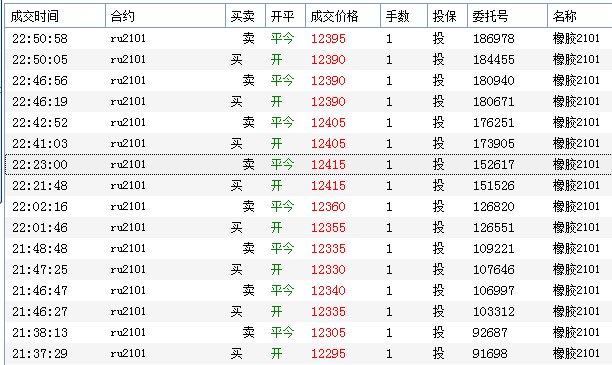Click the price 12395
The width and height of the screenshot is (612, 365).
328,39
